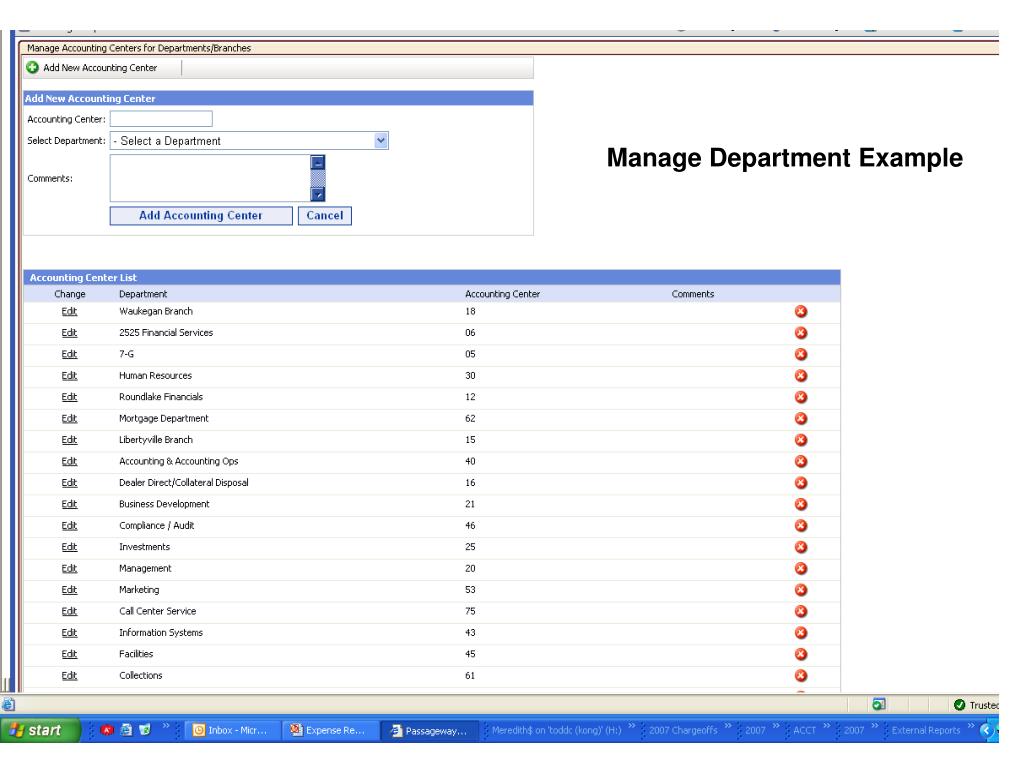The height and width of the screenshot is (768, 1024).
Task: Switch to the Expense Re... taskbar window
Action: (331, 730)
